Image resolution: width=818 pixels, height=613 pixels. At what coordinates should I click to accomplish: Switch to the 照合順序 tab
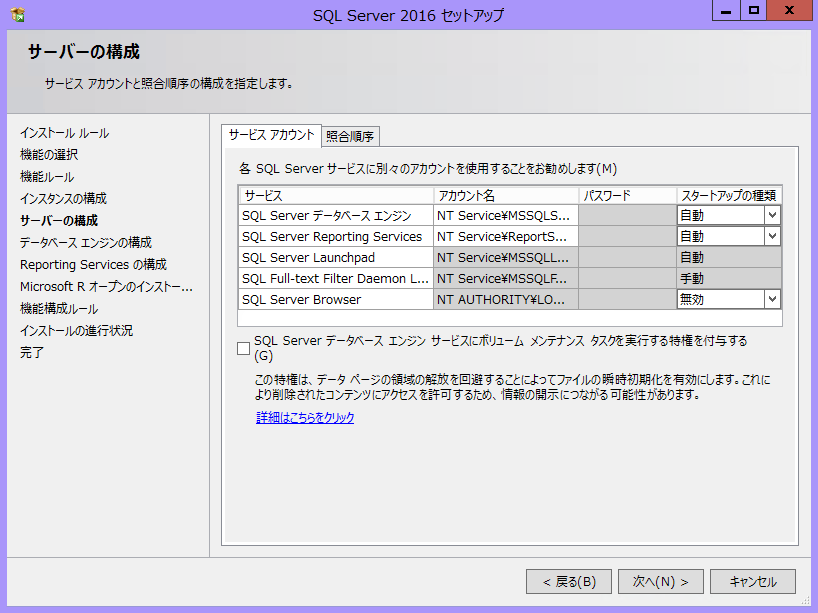[350, 137]
